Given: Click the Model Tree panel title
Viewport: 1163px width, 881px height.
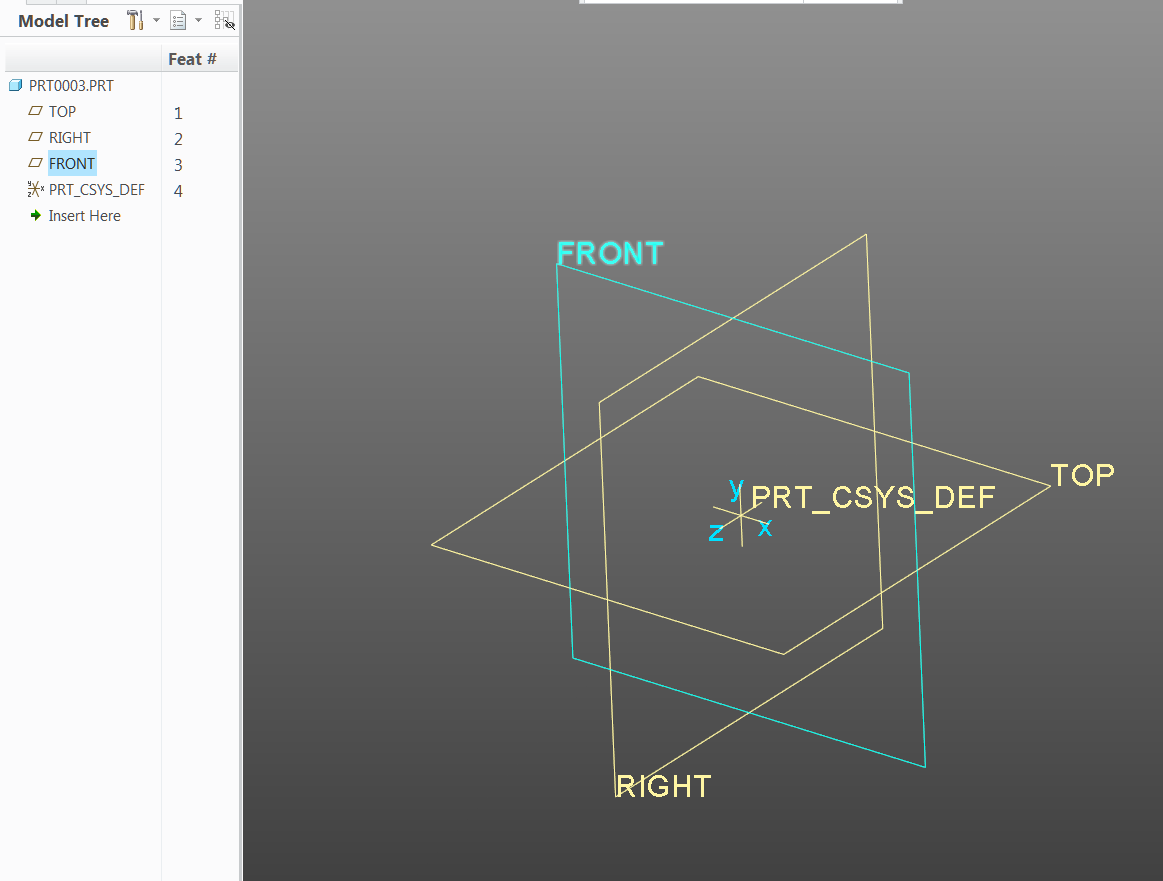Looking at the screenshot, I should pyautogui.click(x=64, y=21).
